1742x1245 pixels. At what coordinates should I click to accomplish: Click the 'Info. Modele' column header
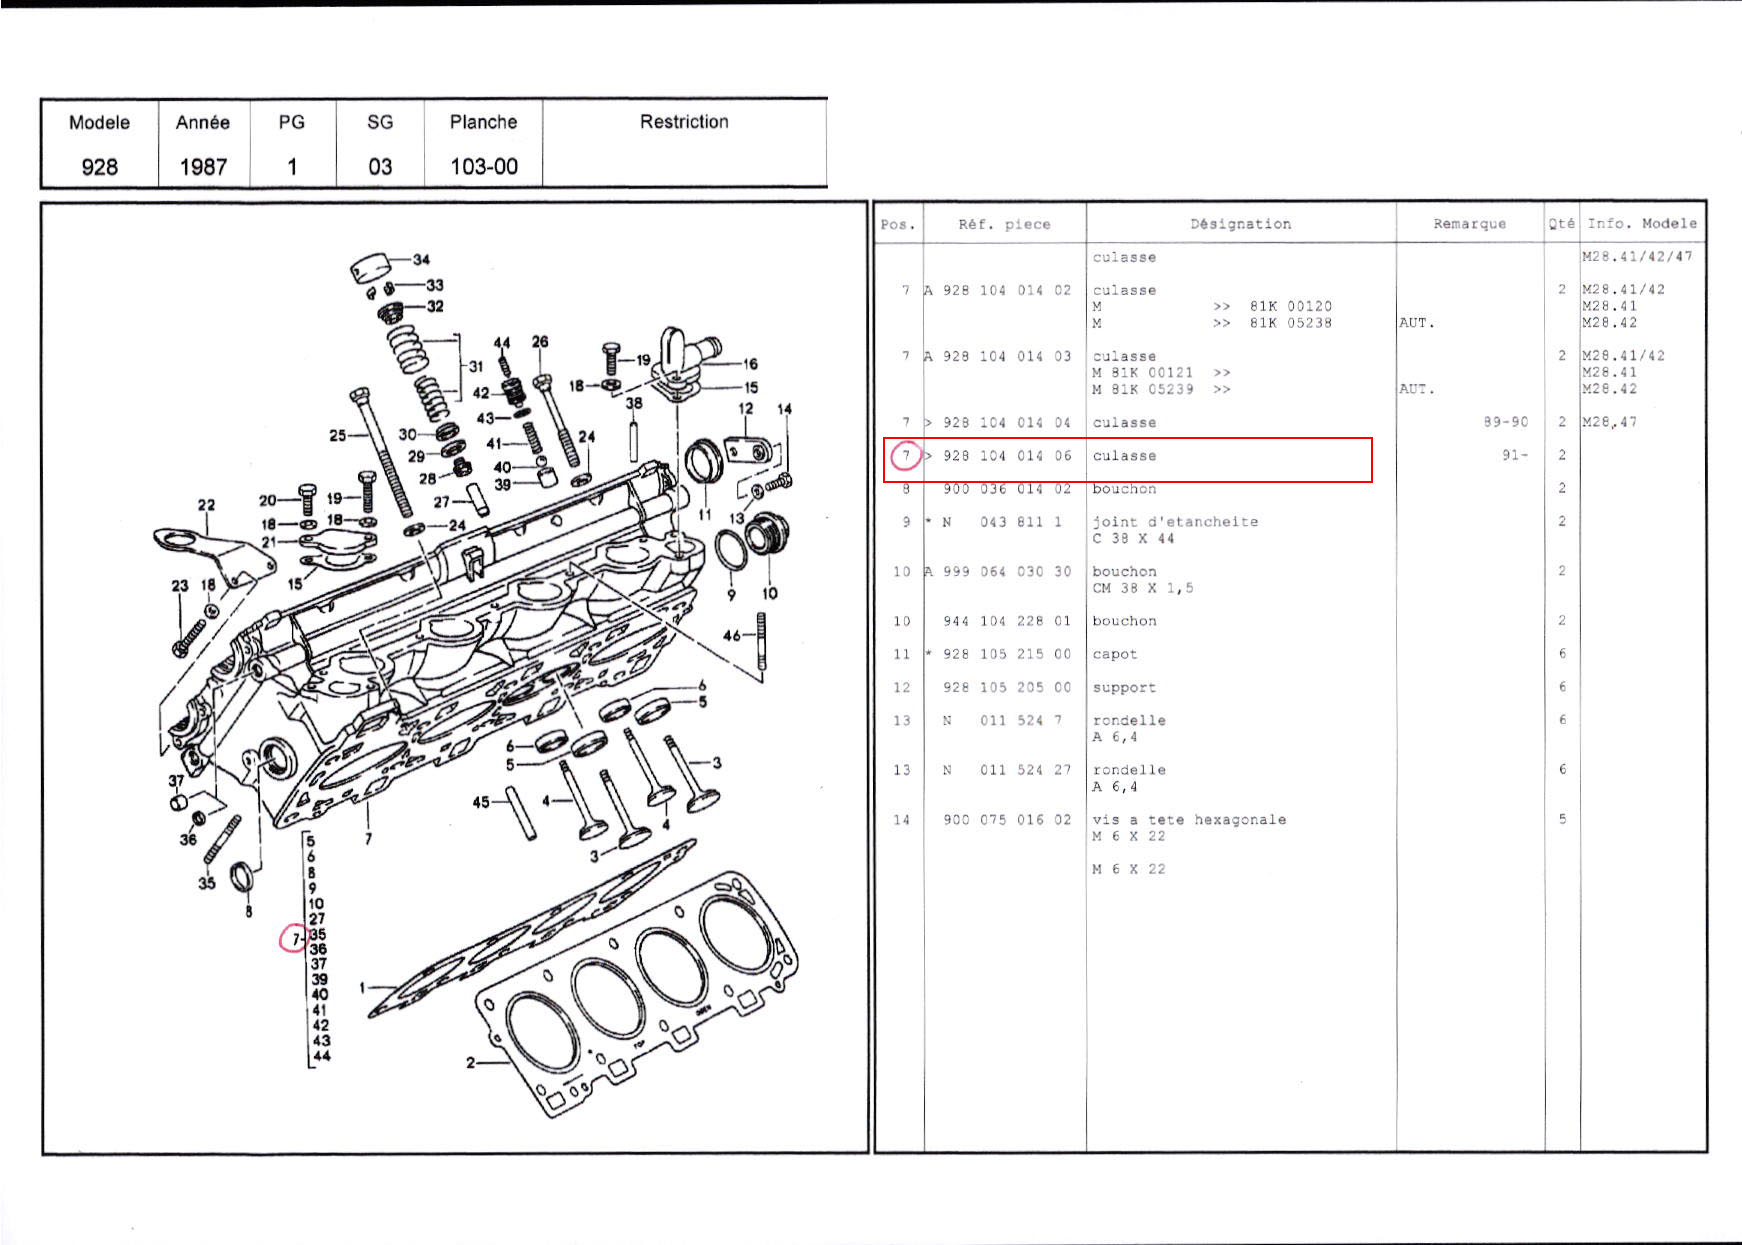click(x=1642, y=224)
